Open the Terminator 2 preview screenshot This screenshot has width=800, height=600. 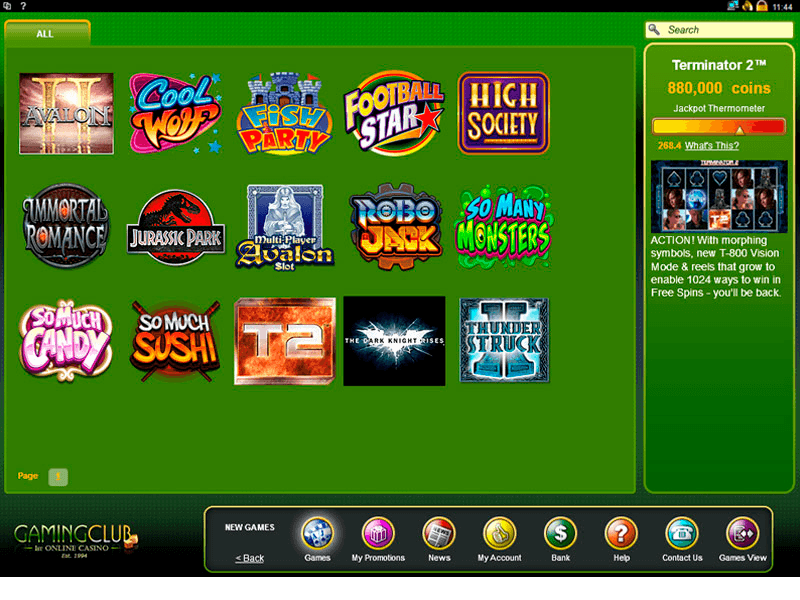[719, 196]
